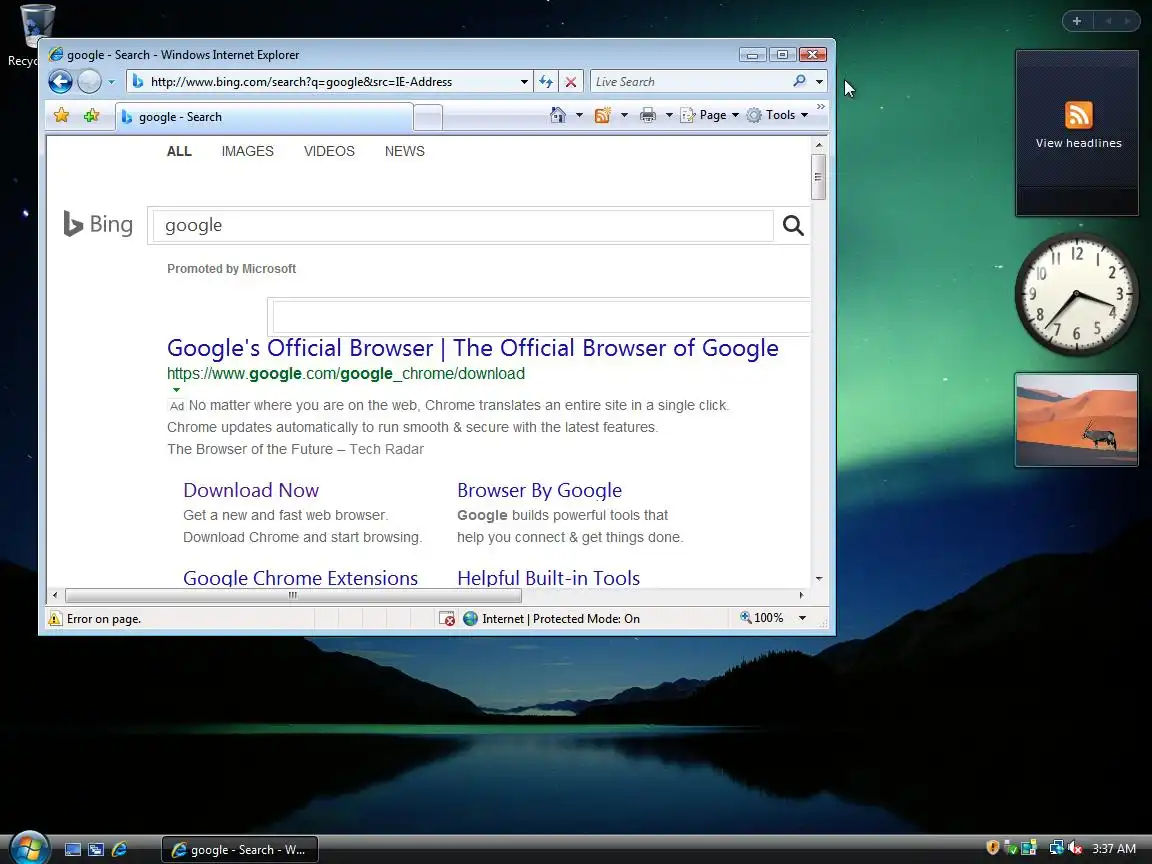
Task: Click the Windows Security shield tray icon
Action: [x=993, y=848]
